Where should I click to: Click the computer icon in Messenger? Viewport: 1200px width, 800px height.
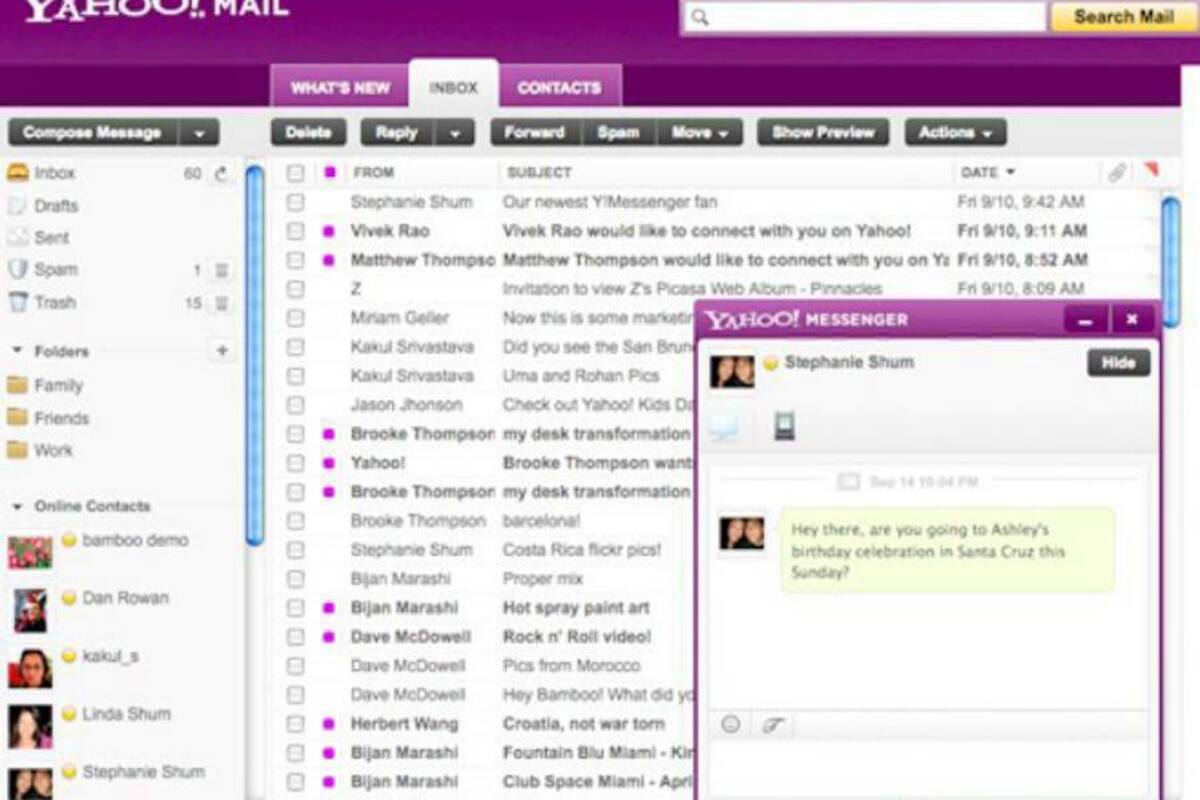pyautogui.click(x=723, y=427)
